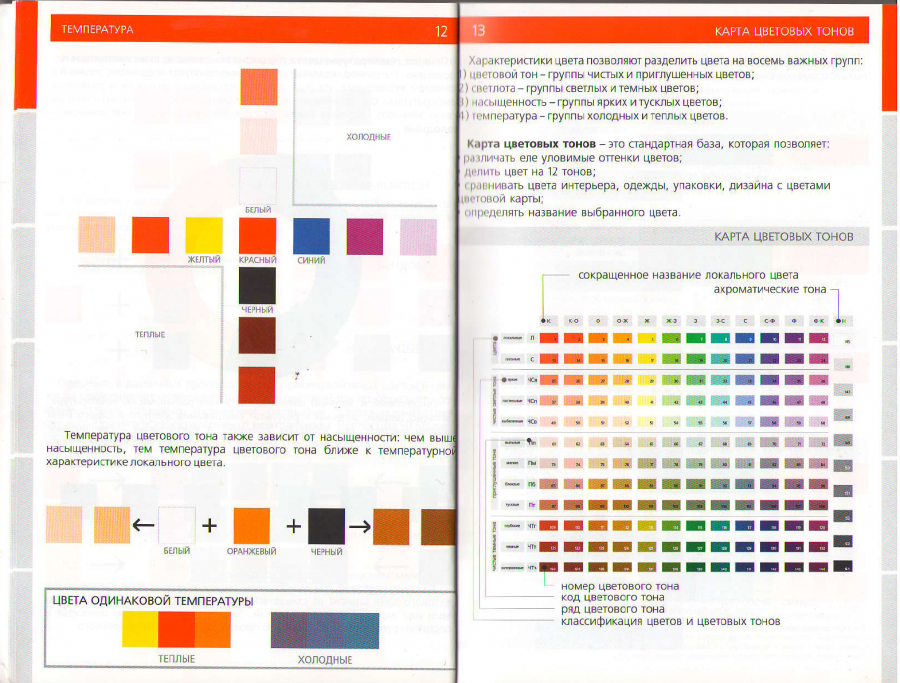The width and height of the screenshot is (900, 683).
Task: Click the right-pointing arrow after the black swatch
Action: (359, 526)
